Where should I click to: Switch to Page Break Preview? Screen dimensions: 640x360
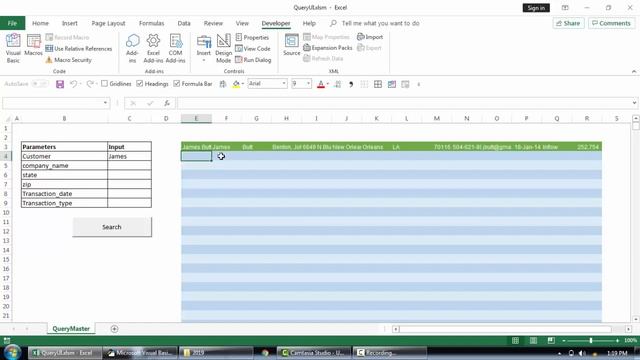point(551,340)
